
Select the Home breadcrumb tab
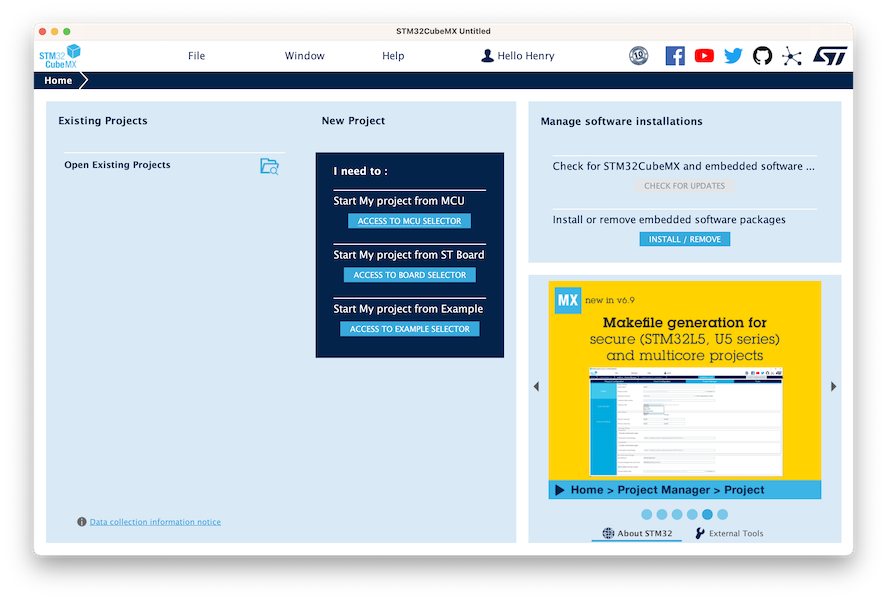[x=58, y=80]
